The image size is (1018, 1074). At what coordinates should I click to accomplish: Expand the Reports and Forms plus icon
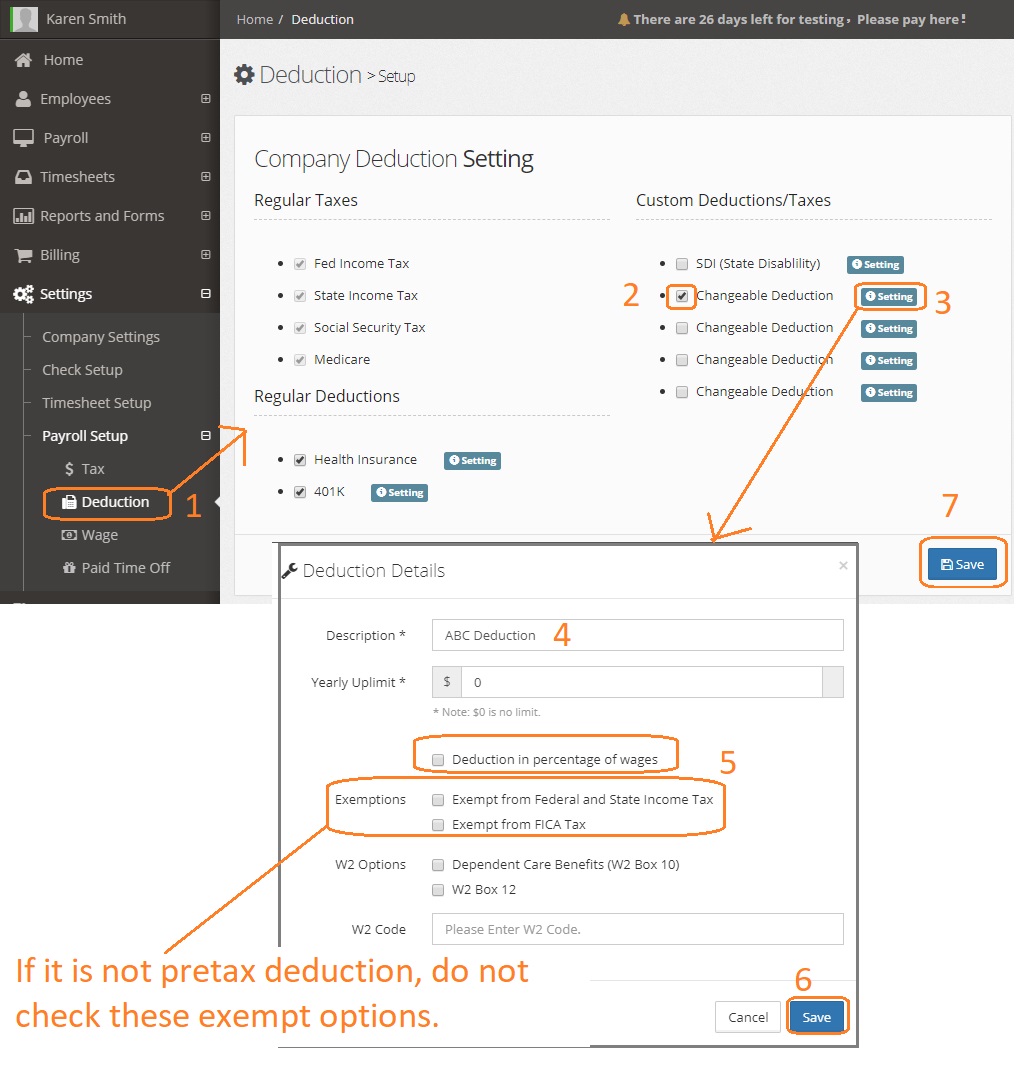point(206,216)
